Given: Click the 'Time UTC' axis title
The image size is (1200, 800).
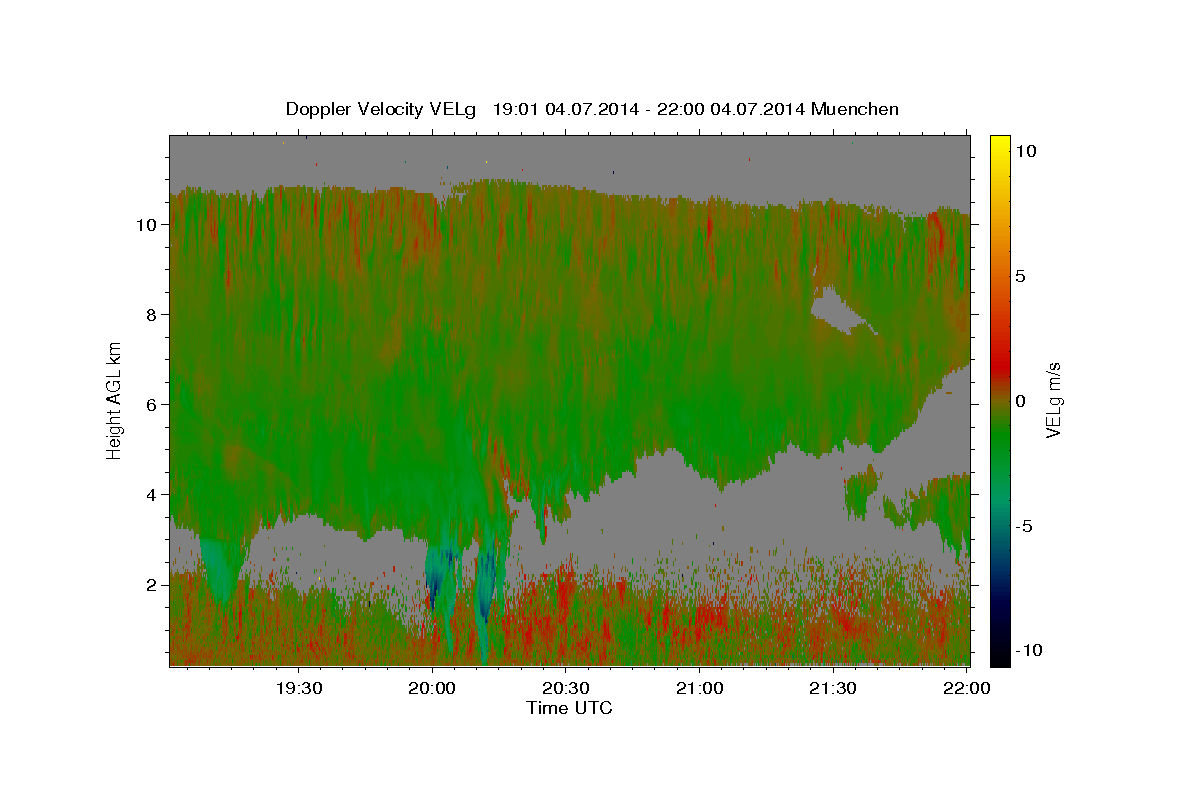Looking at the screenshot, I should 569,708.
